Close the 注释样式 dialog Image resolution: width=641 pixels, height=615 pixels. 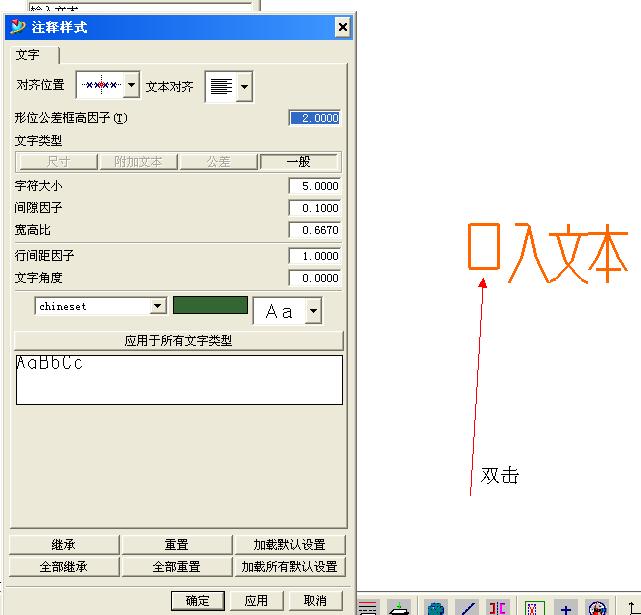point(343,27)
